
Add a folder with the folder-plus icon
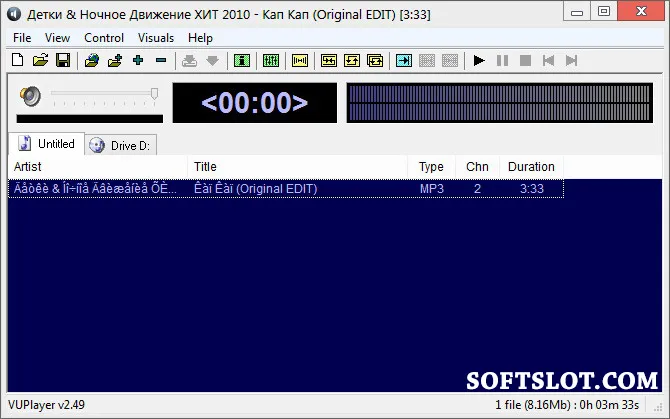click(115, 60)
